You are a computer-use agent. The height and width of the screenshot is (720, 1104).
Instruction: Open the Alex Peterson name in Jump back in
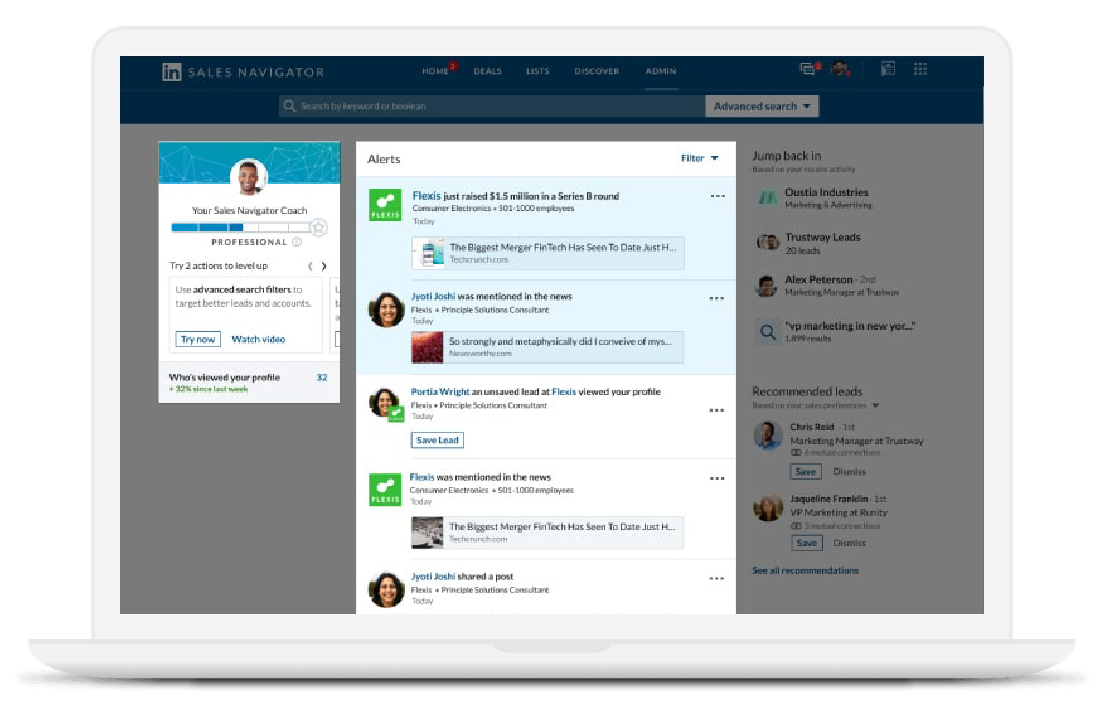pyautogui.click(x=819, y=279)
